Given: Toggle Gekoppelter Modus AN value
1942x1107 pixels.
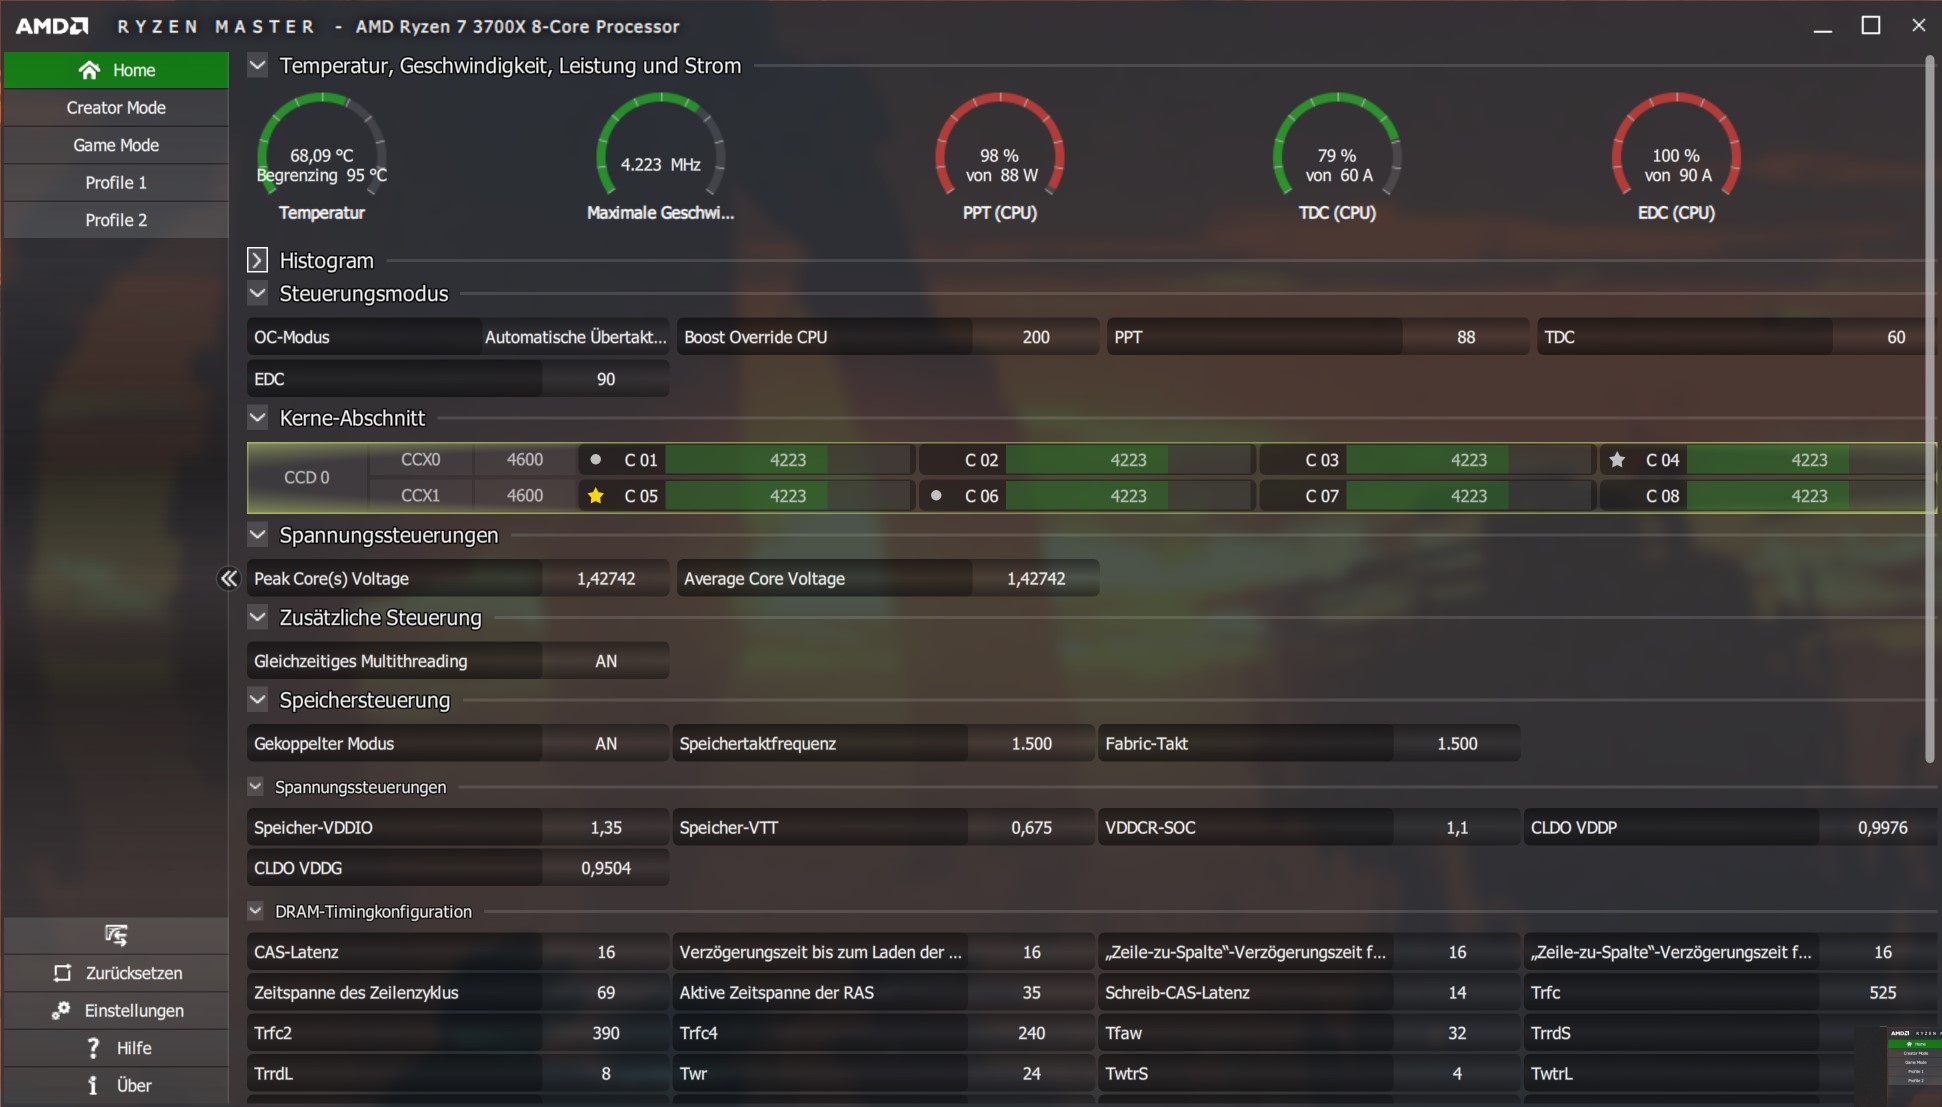Looking at the screenshot, I should (605, 744).
